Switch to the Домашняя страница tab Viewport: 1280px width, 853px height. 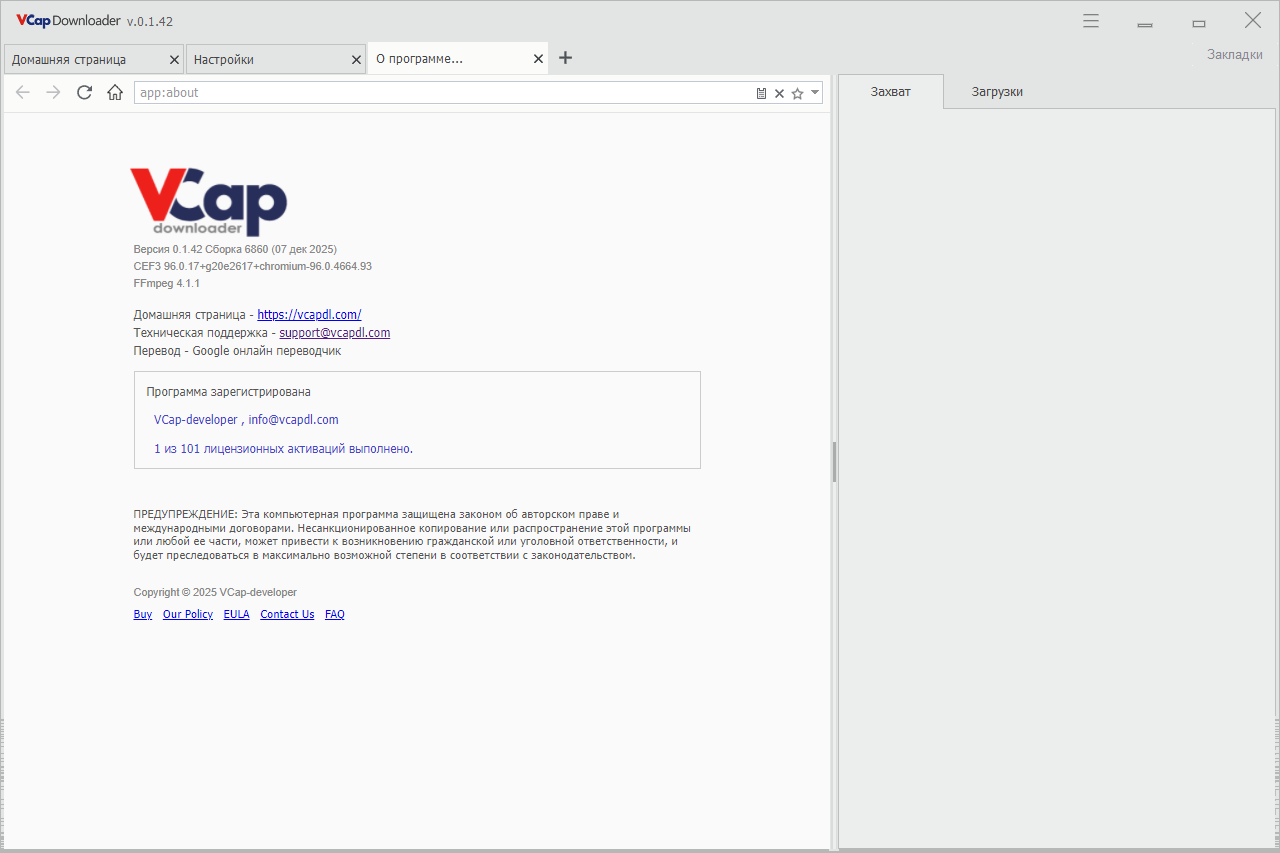tap(80, 60)
